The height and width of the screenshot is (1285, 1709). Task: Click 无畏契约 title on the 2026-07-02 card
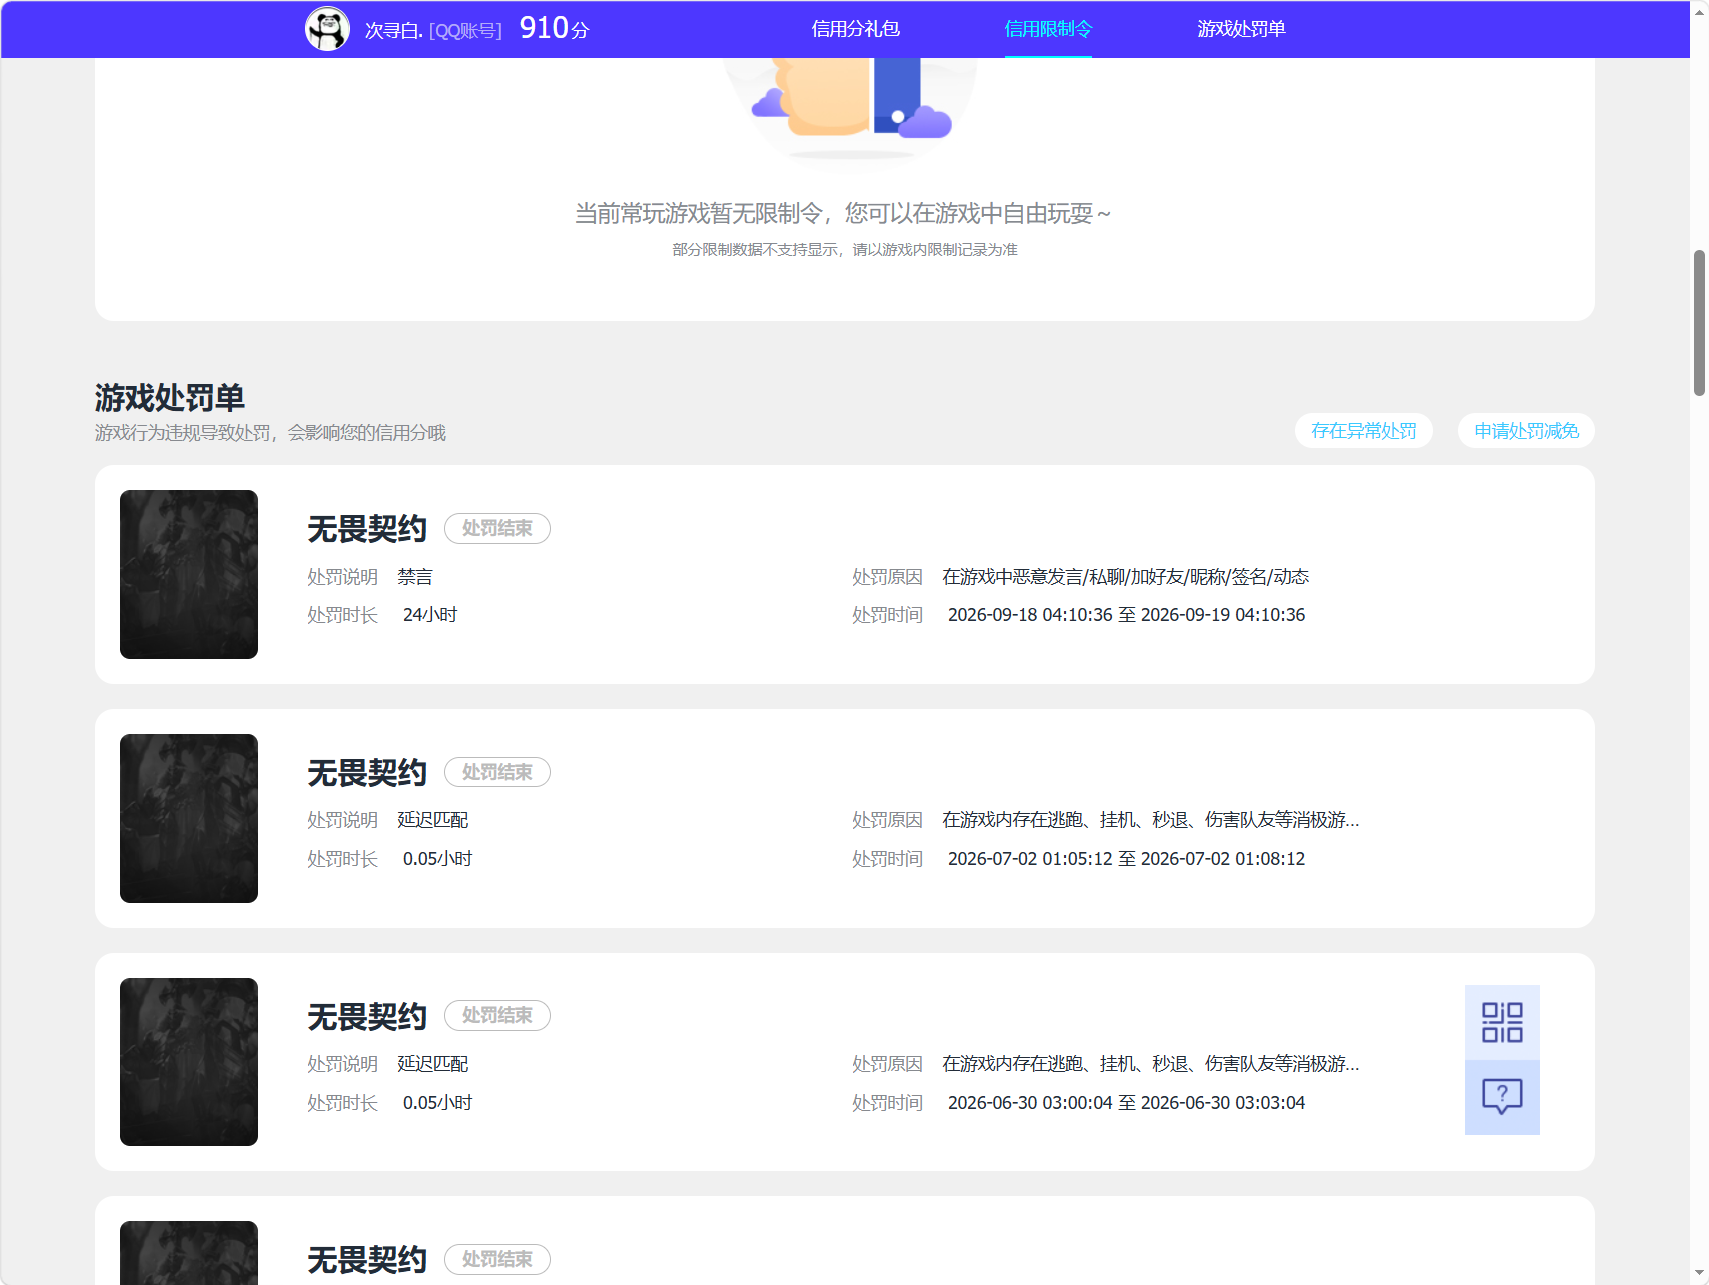pos(367,772)
